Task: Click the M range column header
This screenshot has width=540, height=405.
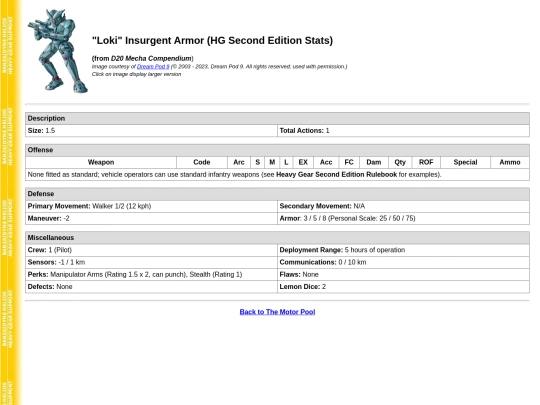Action: pyautogui.click(x=272, y=162)
